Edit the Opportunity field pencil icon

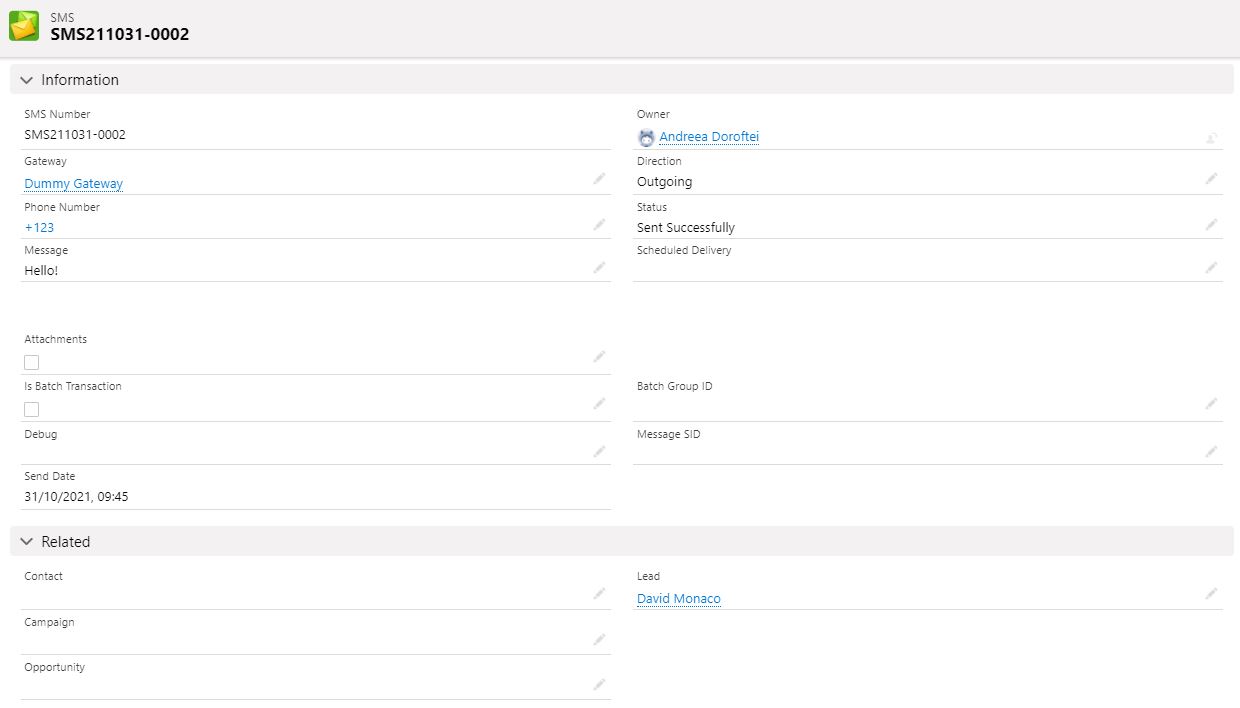pos(599,684)
